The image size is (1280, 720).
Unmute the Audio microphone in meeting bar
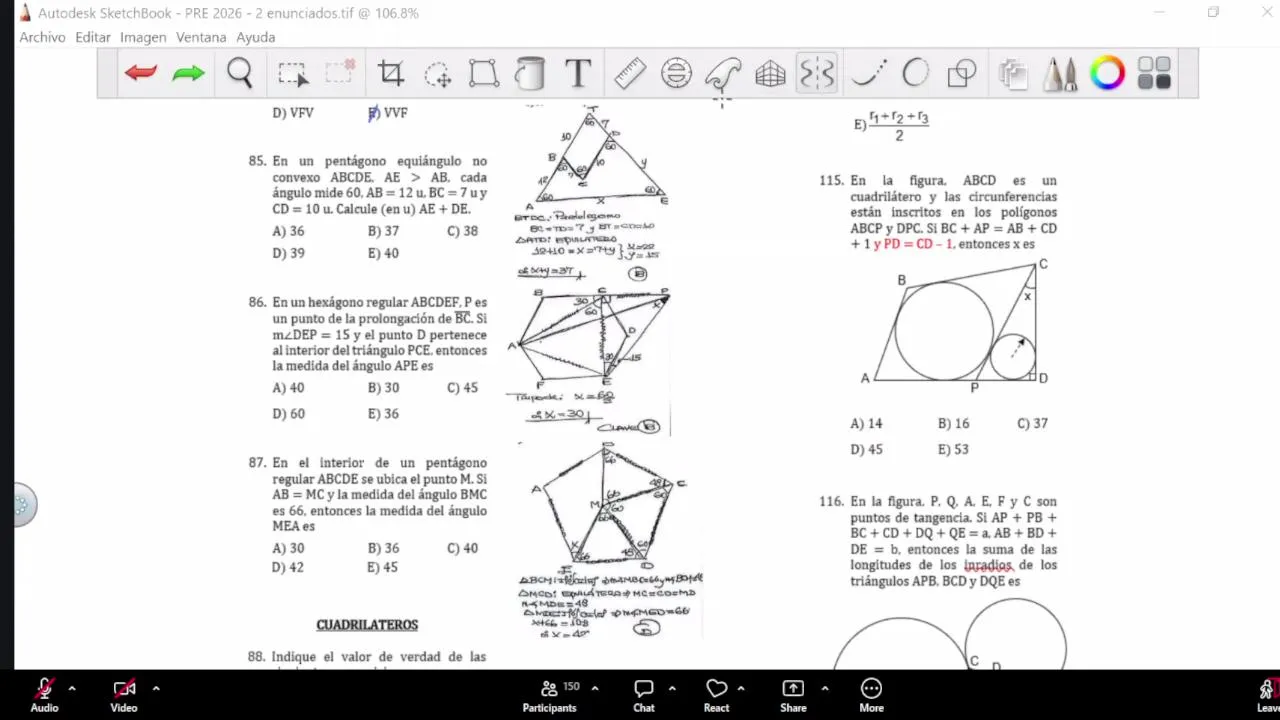[x=44, y=695]
